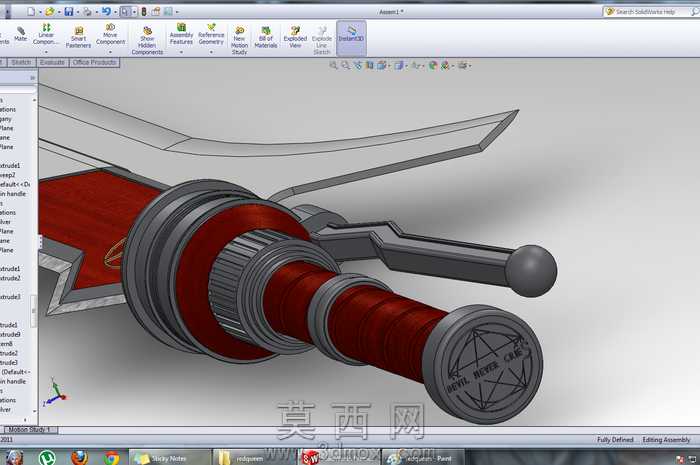Open Firefox from the taskbar

coord(79,458)
